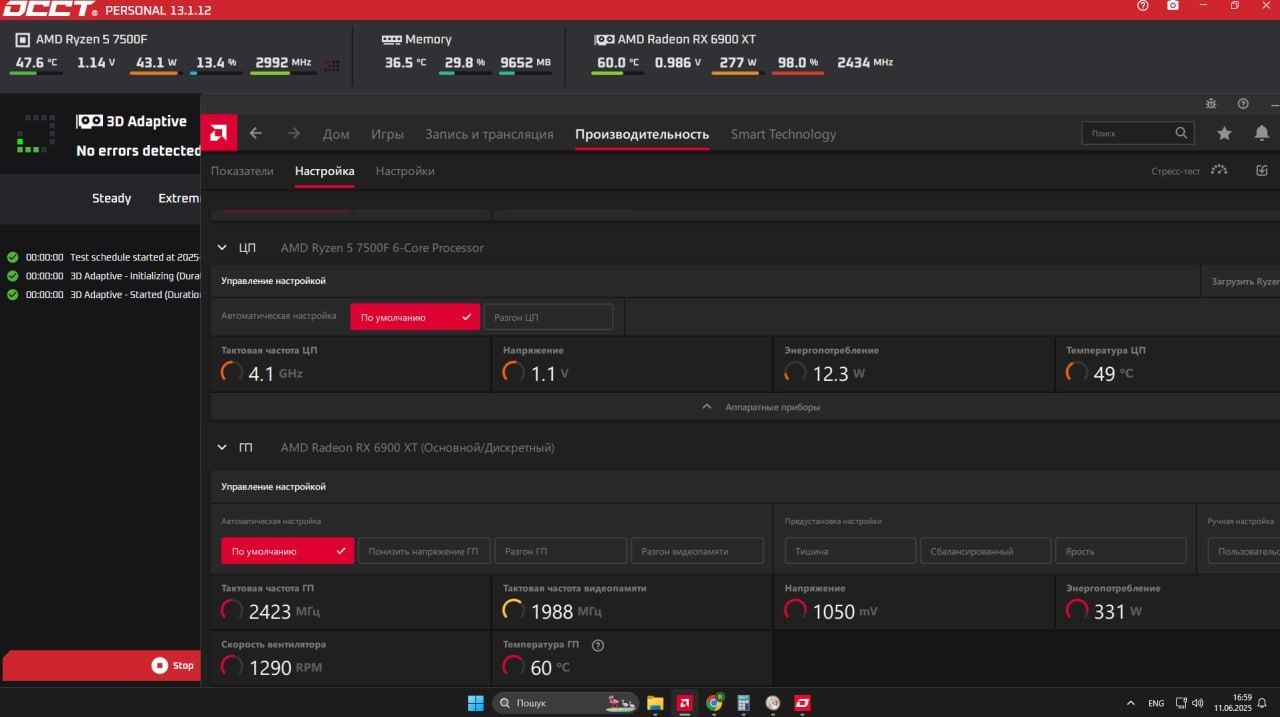Enable Разгон ЦП auto tuning
This screenshot has width=1280, height=717.
point(548,317)
